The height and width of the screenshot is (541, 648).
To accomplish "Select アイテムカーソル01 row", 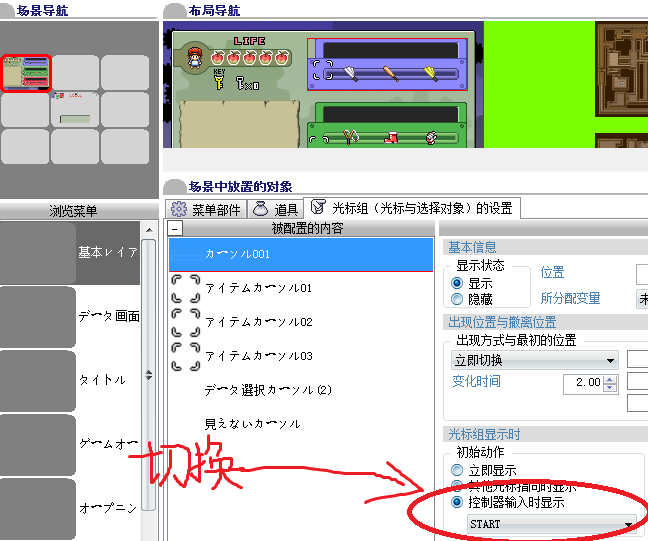I will pos(301,288).
